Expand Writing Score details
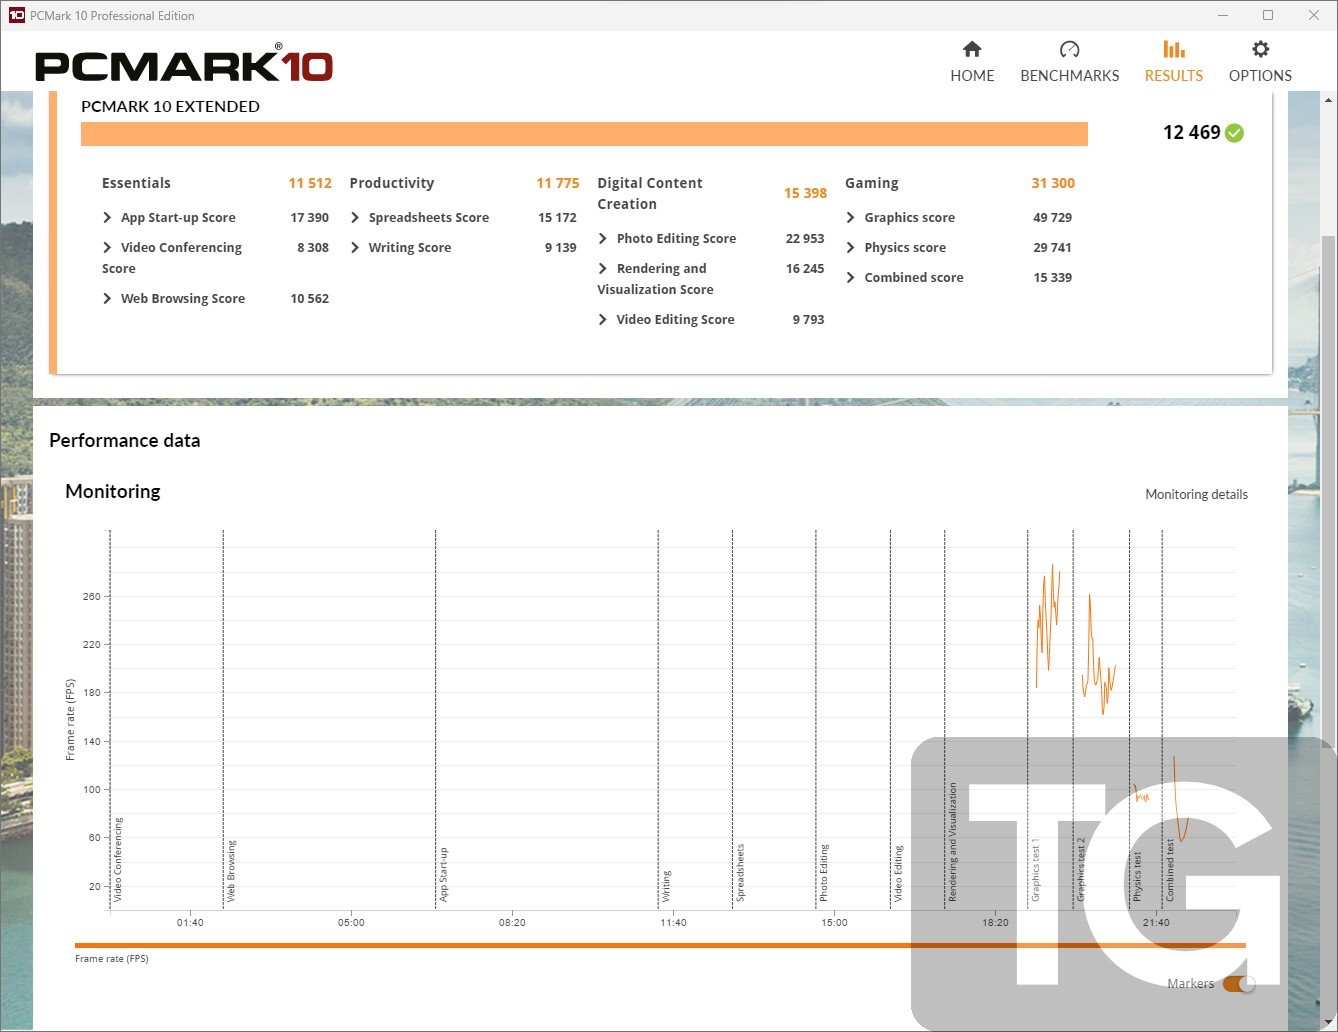The image size is (1338, 1032). [355, 247]
